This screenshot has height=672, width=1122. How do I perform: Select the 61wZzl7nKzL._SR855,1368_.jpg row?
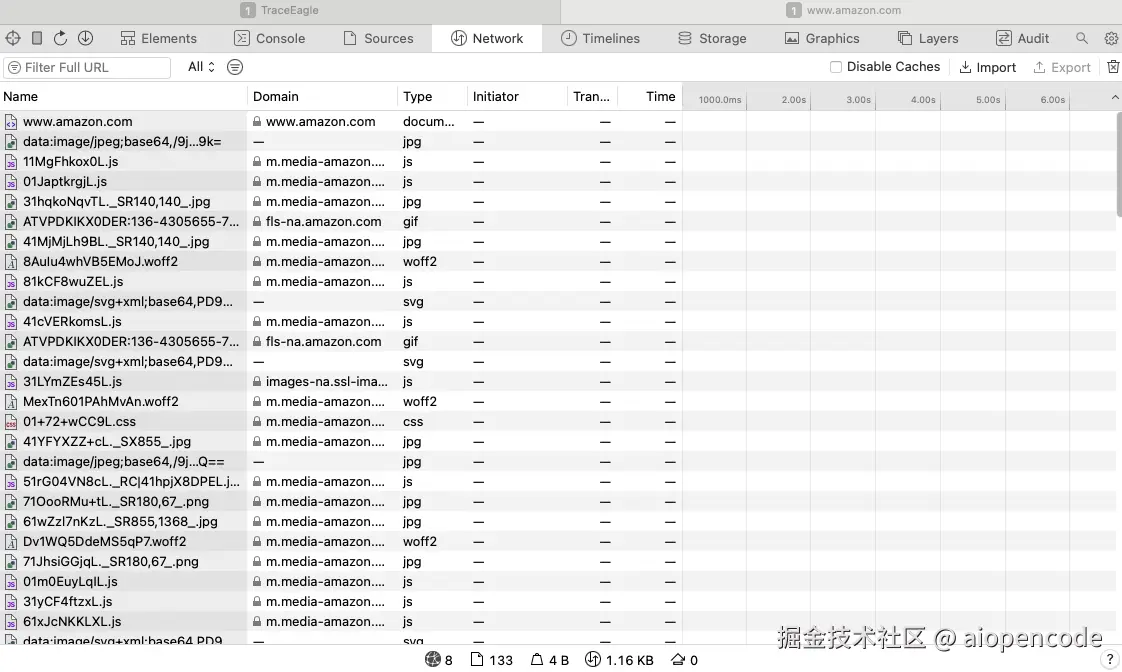(341, 522)
